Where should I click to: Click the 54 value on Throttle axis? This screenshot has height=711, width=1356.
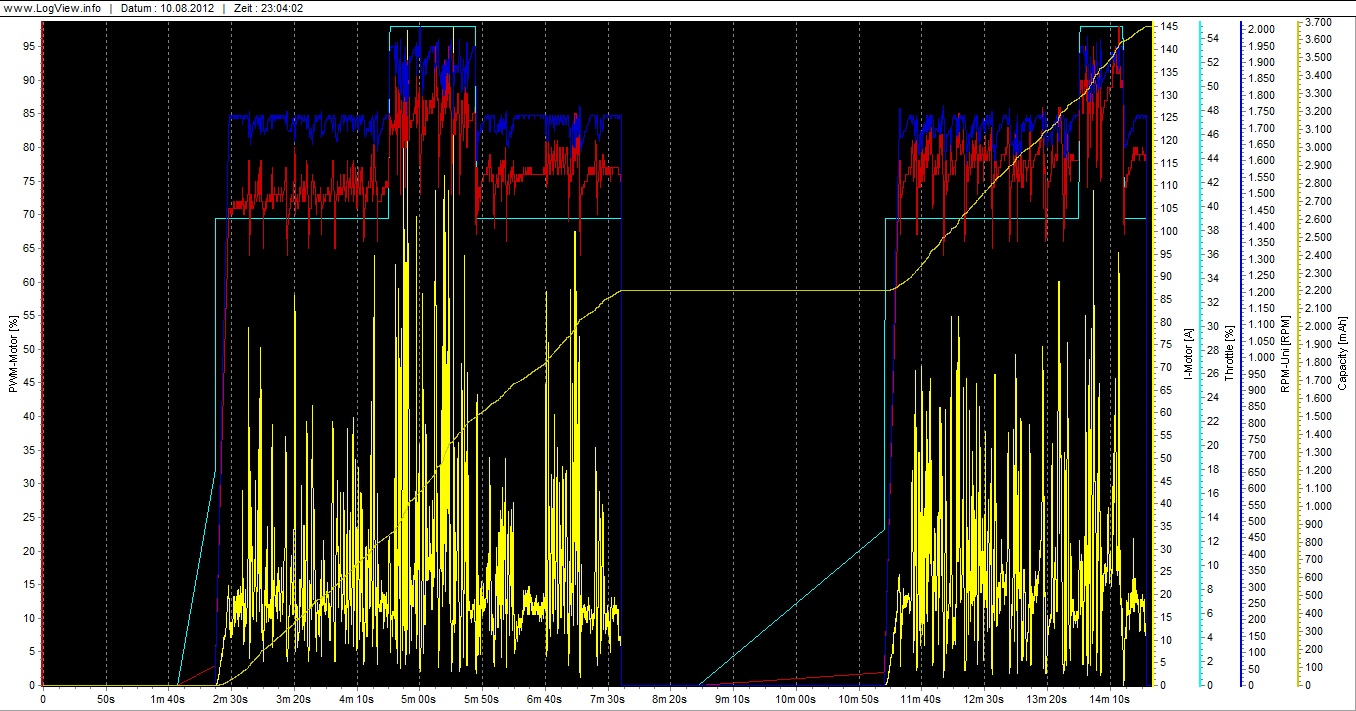1210,38
